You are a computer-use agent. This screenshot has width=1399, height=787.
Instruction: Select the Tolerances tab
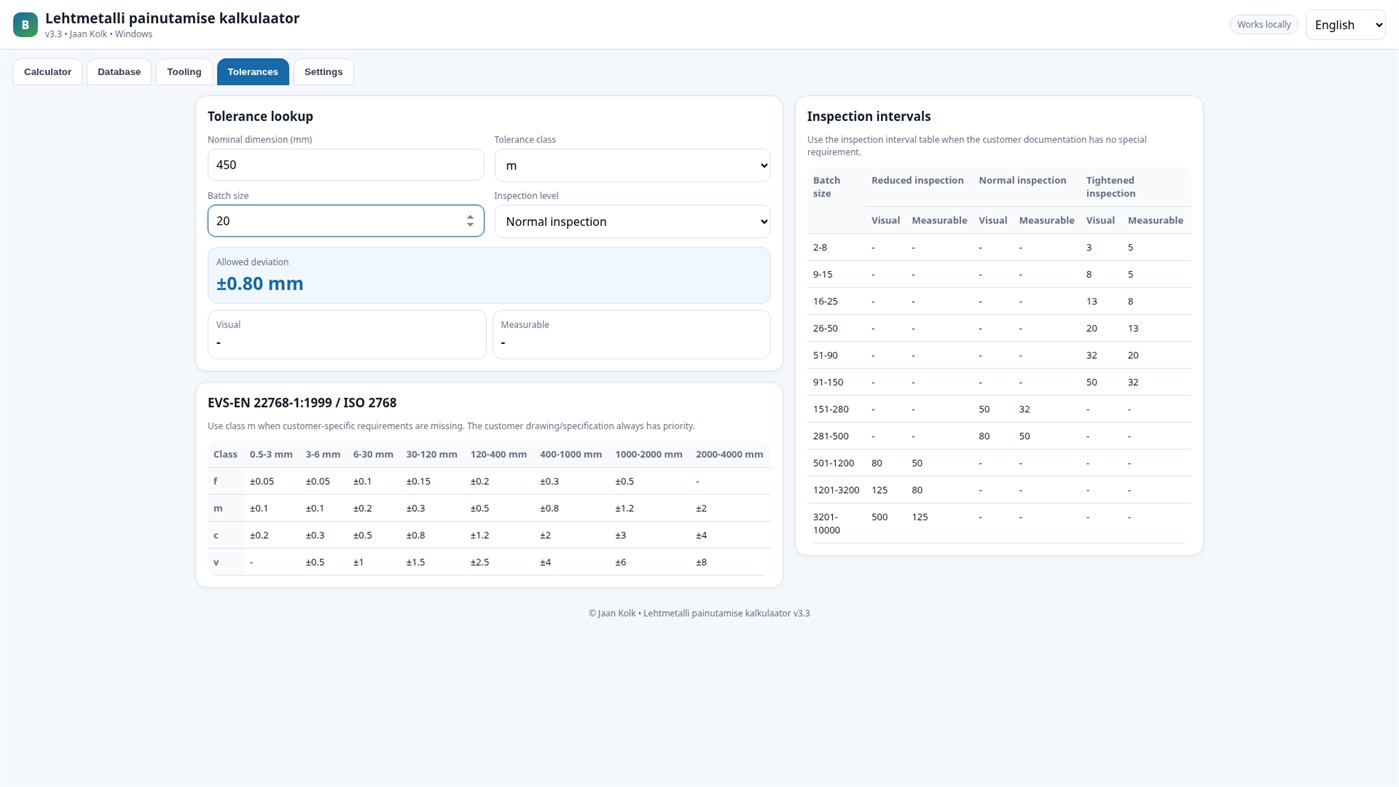(x=253, y=72)
